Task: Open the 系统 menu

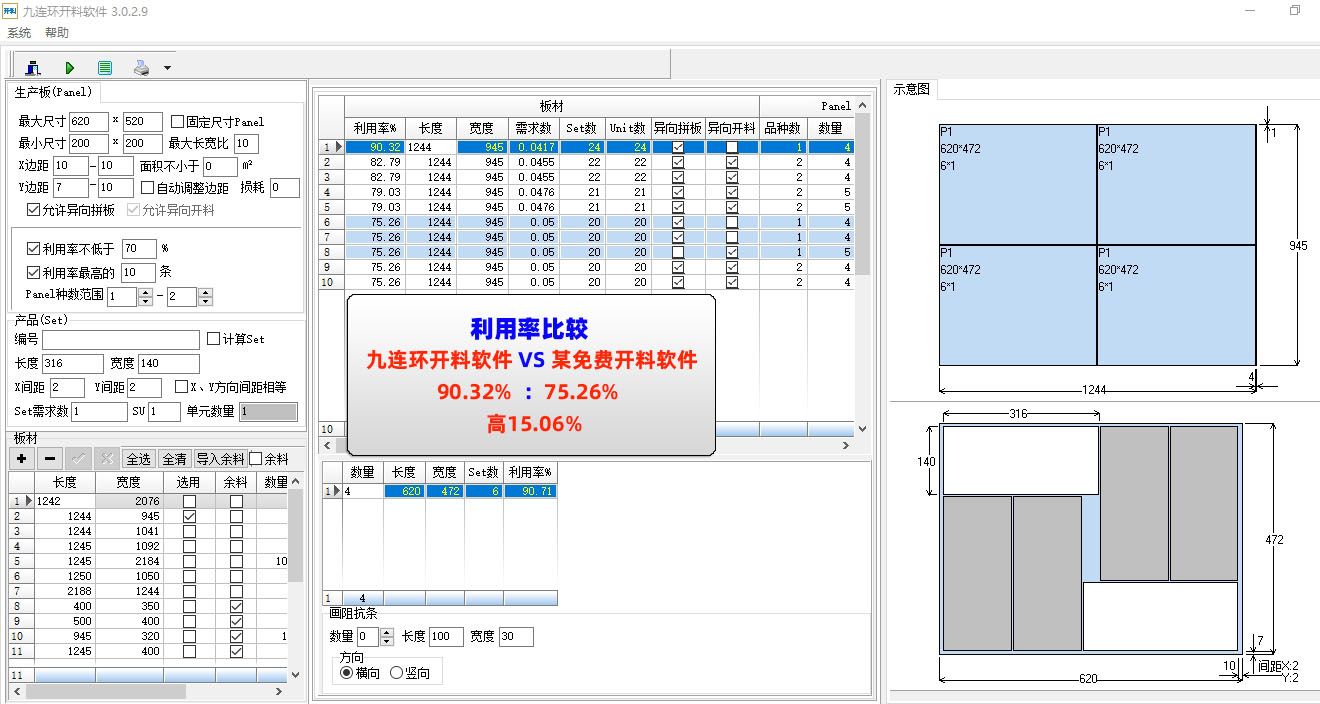Action: [x=19, y=33]
